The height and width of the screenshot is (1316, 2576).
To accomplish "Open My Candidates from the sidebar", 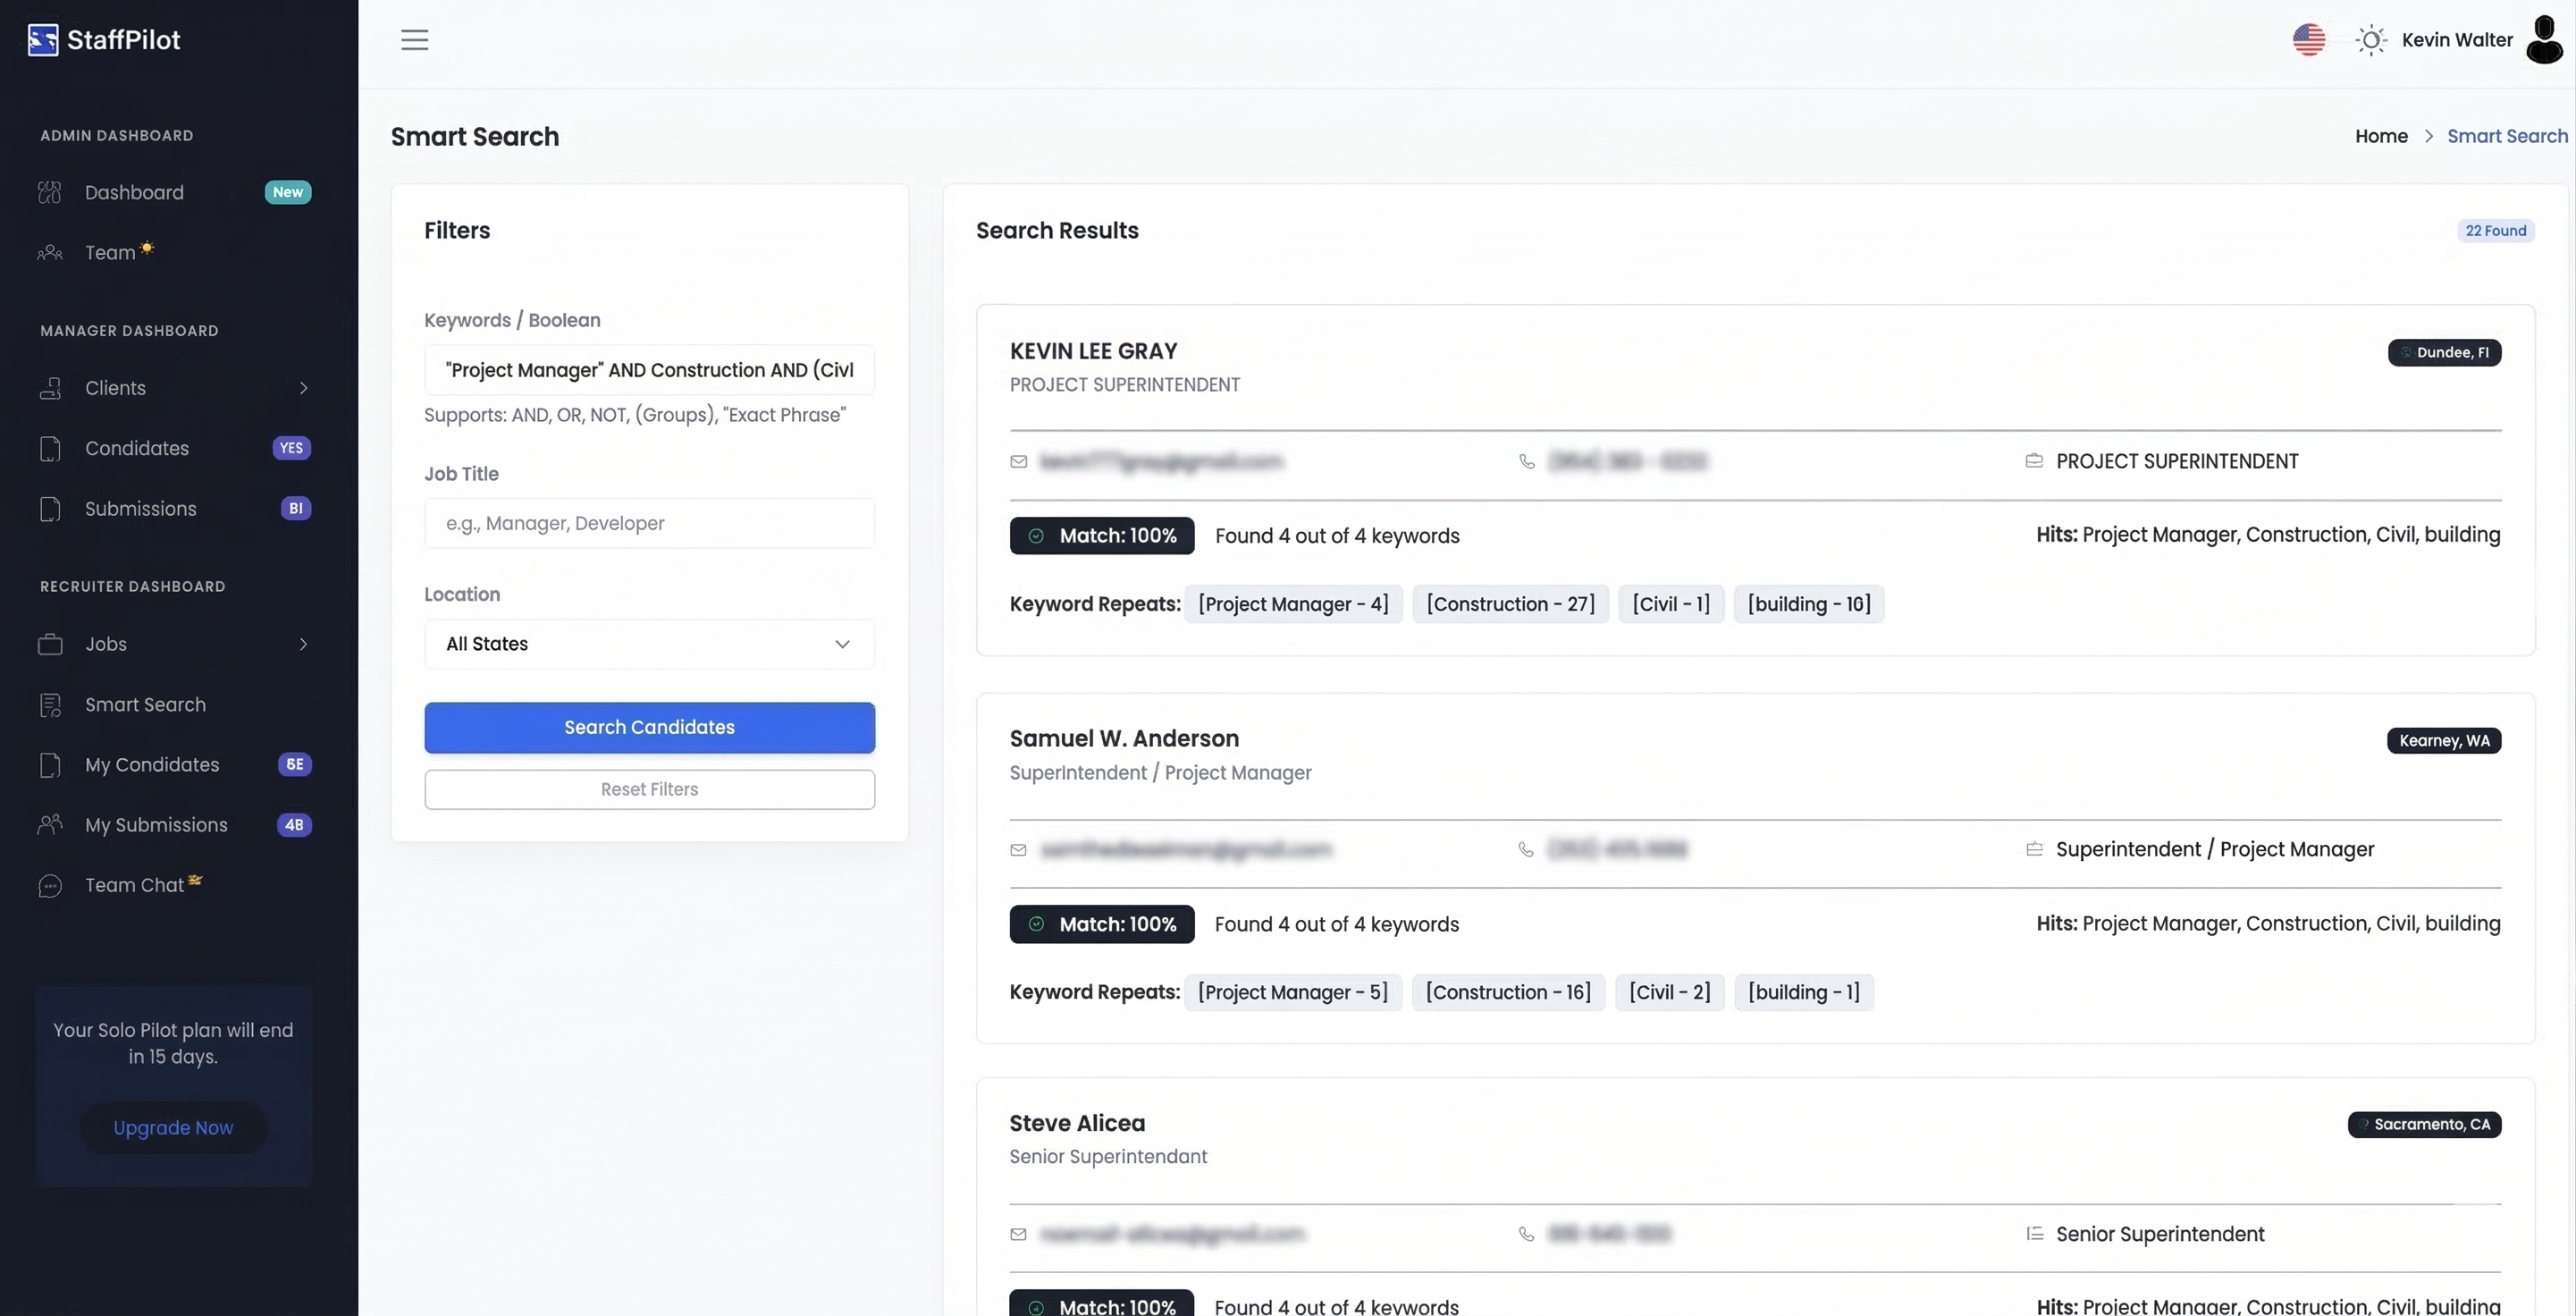I will coord(153,764).
